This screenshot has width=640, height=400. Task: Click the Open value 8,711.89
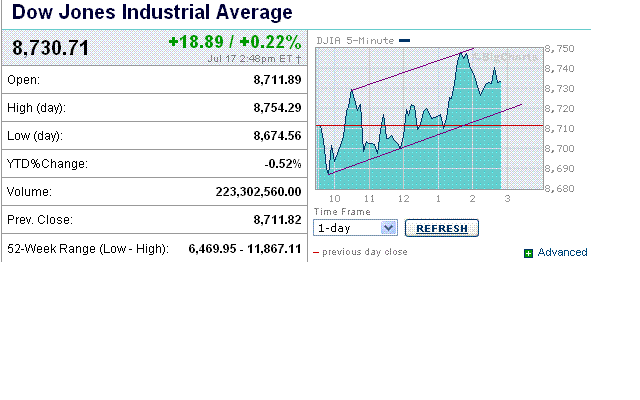click(x=277, y=80)
